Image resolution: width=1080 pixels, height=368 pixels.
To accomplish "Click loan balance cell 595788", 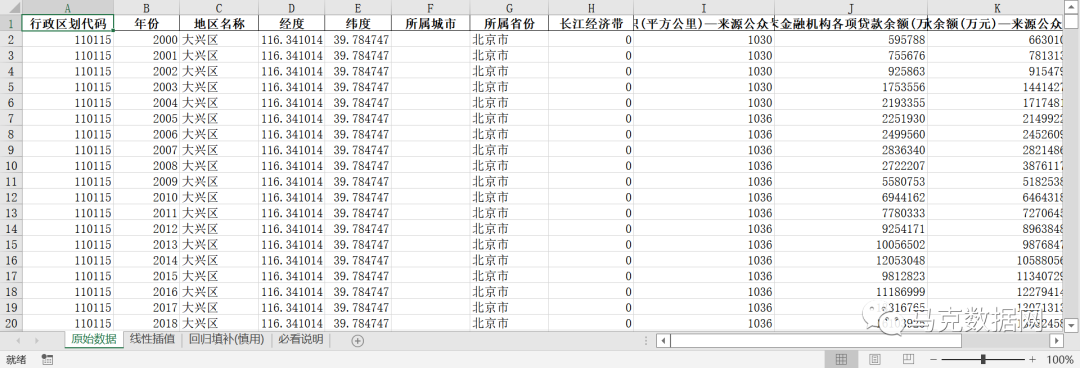I will click(x=851, y=39).
